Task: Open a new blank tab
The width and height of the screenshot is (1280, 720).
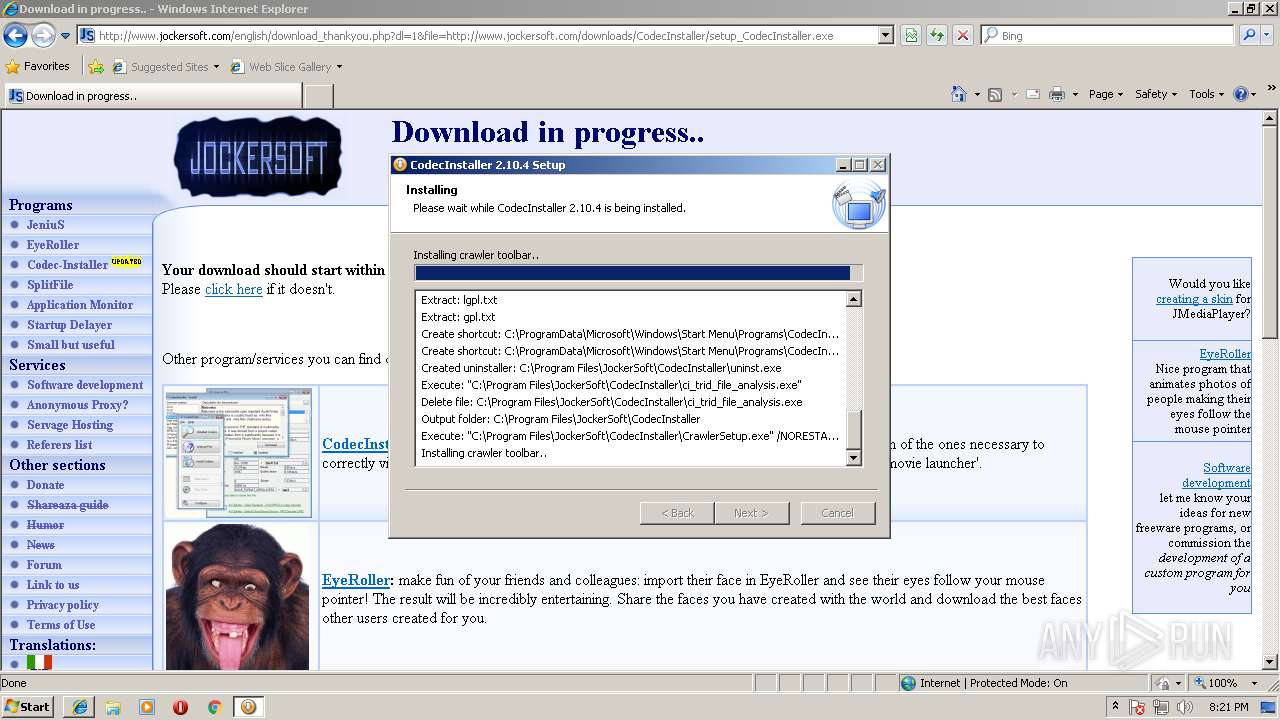Action: (318, 96)
